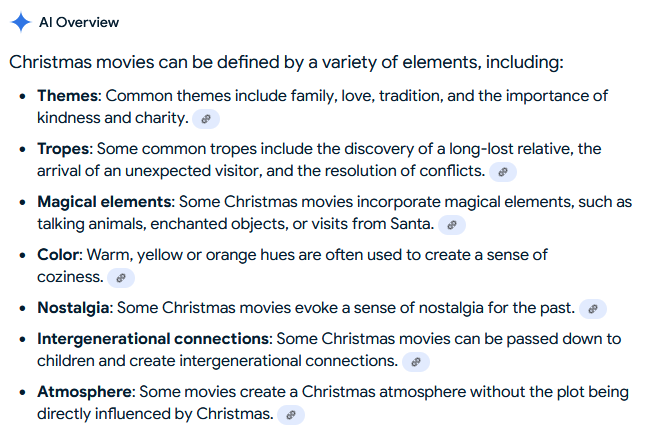This screenshot has width=647, height=442.
Task: Open link icon after Intergenerational connections bullet
Action: coord(416,362)
